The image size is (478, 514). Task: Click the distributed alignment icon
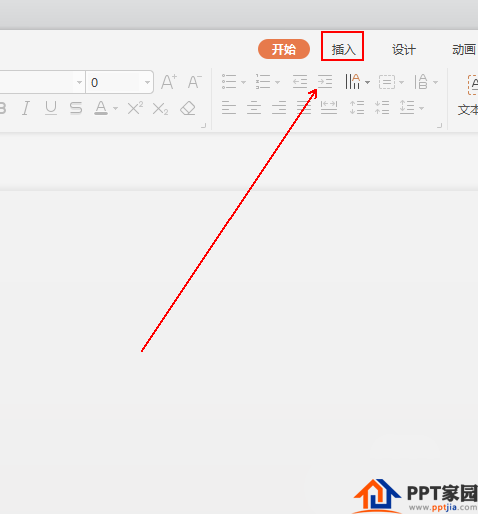click(x=329, y=108)
